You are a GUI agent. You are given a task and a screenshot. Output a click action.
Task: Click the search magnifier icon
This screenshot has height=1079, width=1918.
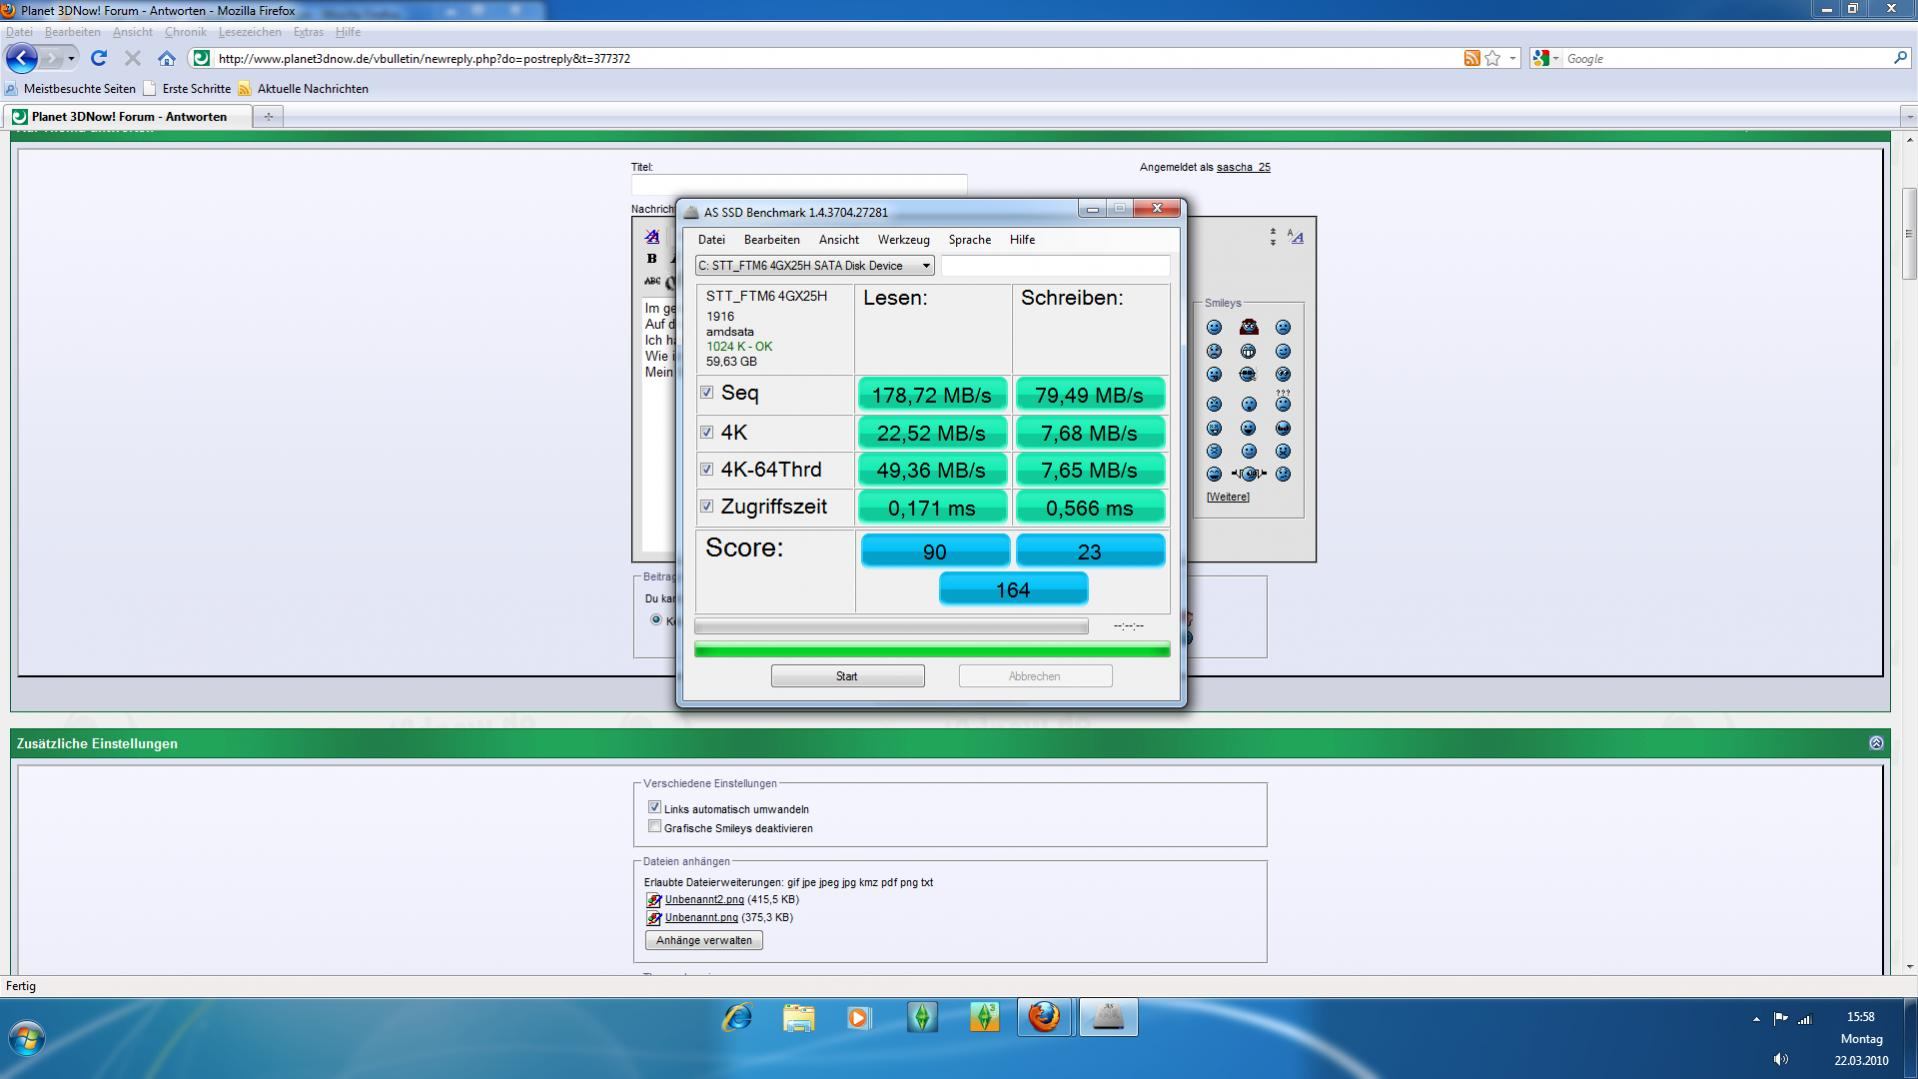[1900, 58]
